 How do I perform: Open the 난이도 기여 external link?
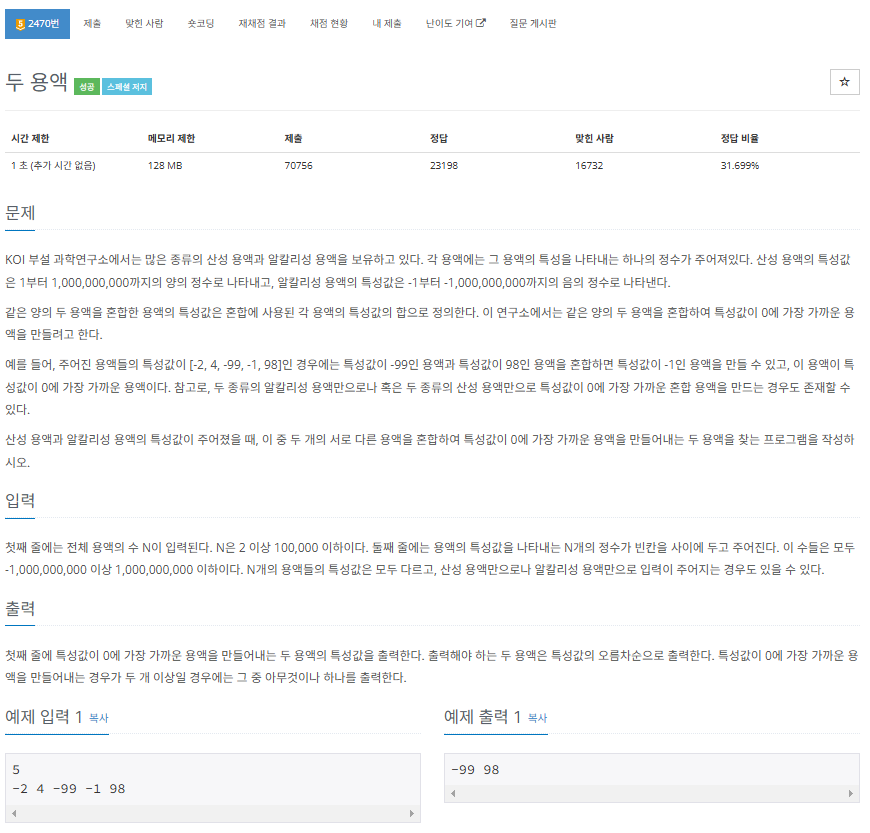pyautogui.click(x=456, y=24)
